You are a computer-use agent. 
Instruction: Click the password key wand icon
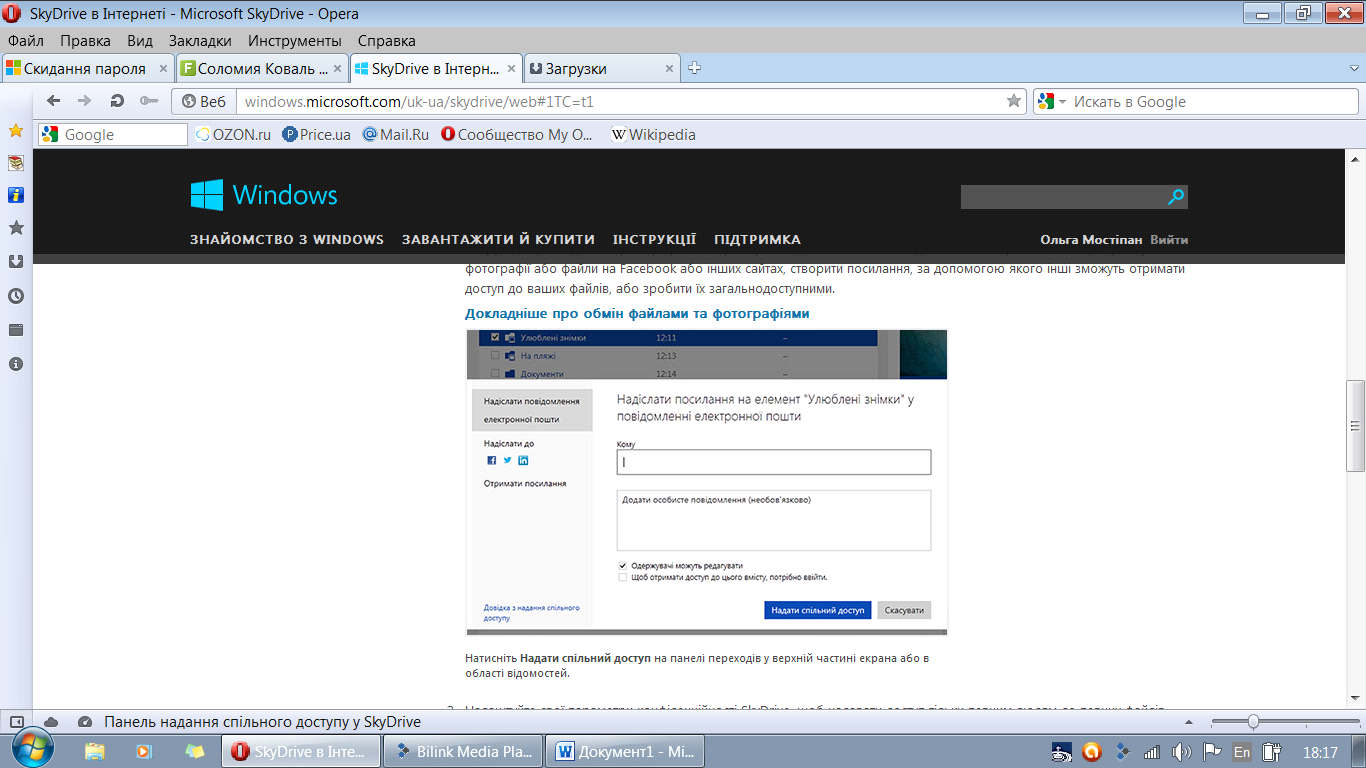[x=149, y=101]
